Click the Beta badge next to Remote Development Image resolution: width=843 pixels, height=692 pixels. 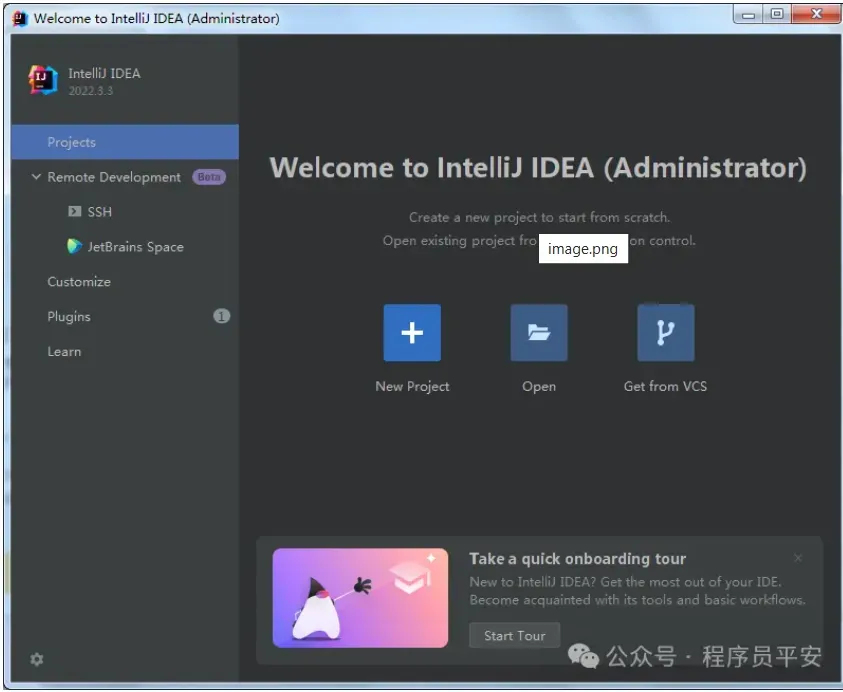point(209,177)
